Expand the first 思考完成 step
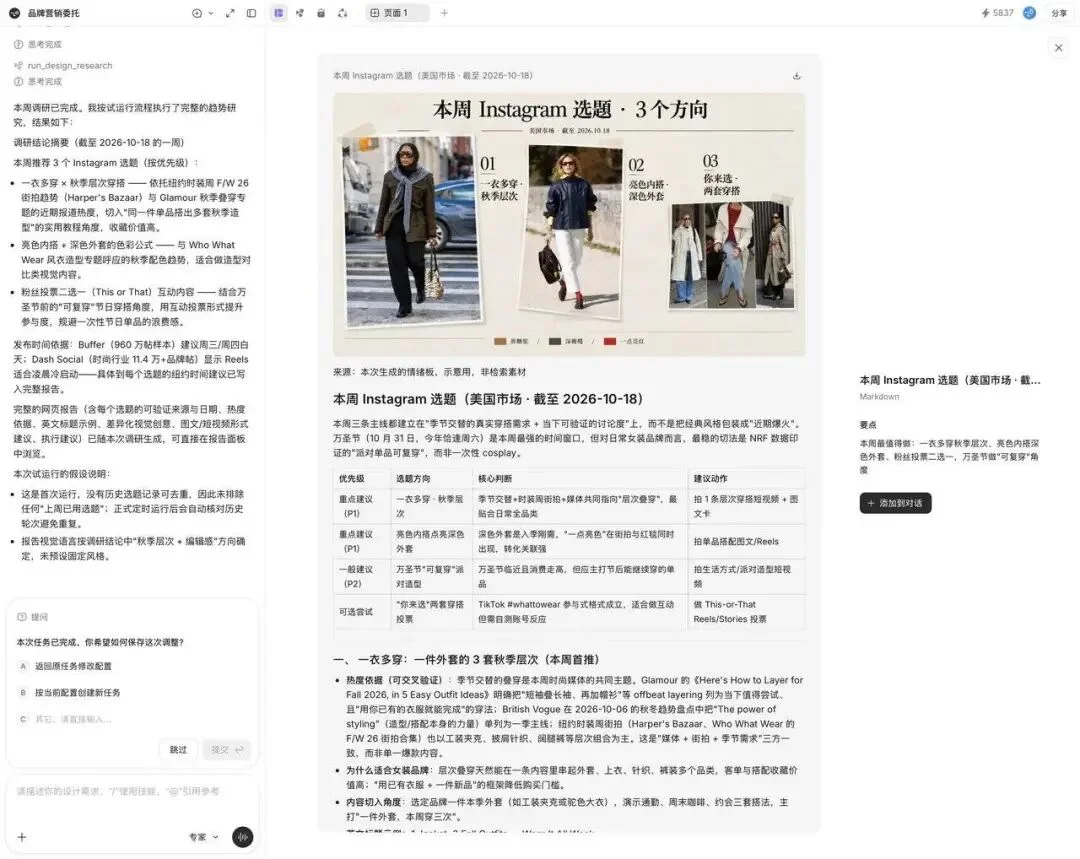 (39, 44)
